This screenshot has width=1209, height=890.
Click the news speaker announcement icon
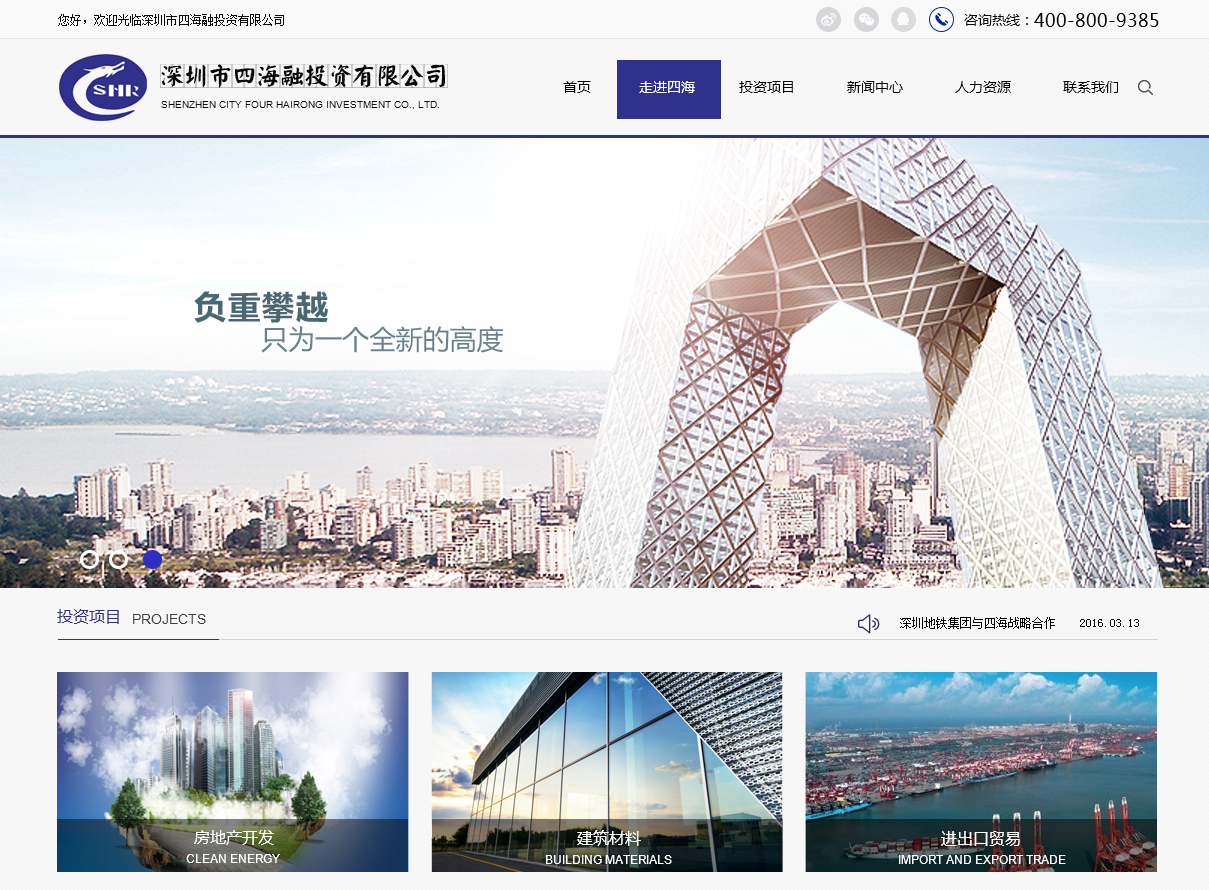pyautogui.click(x=868, y=624)
